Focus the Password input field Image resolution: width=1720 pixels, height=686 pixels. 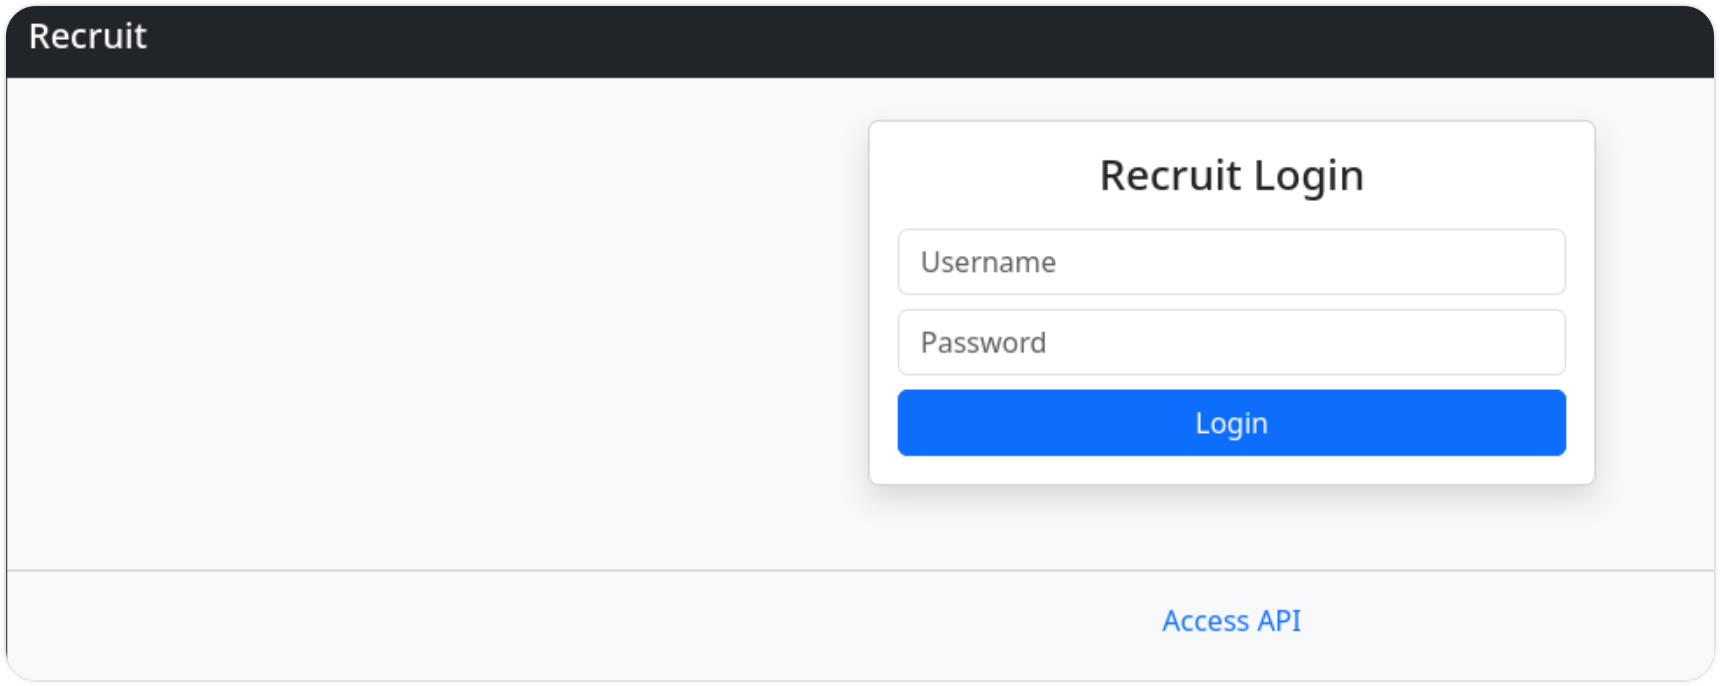pos(1231,342)
